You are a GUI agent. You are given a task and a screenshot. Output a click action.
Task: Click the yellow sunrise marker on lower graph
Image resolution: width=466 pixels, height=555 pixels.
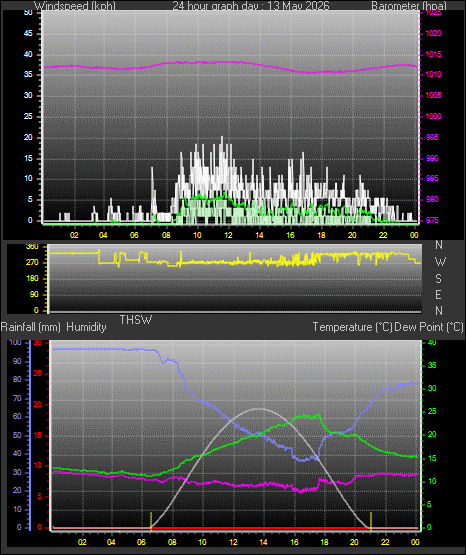click(151, 522)
